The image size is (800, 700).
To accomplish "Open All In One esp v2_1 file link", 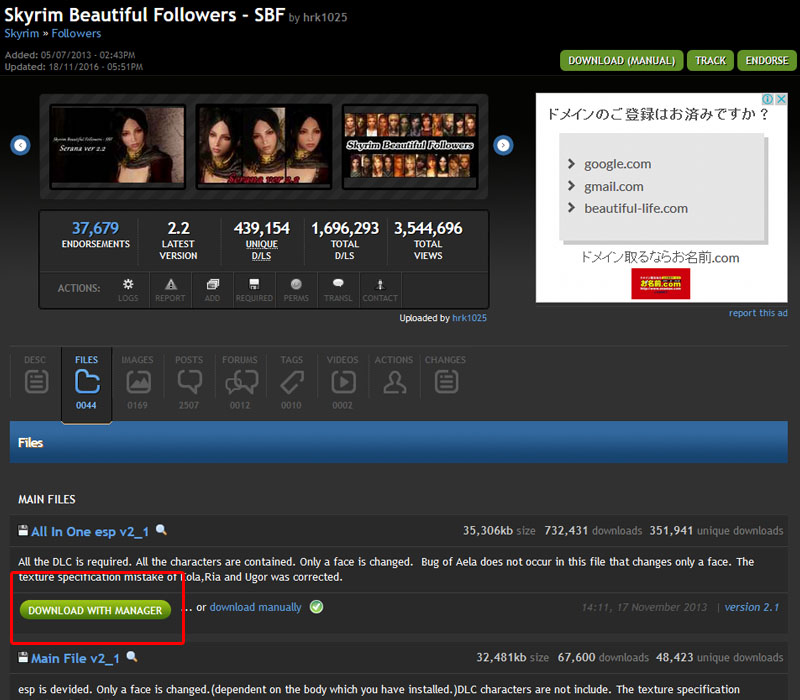I will (90, 532).
